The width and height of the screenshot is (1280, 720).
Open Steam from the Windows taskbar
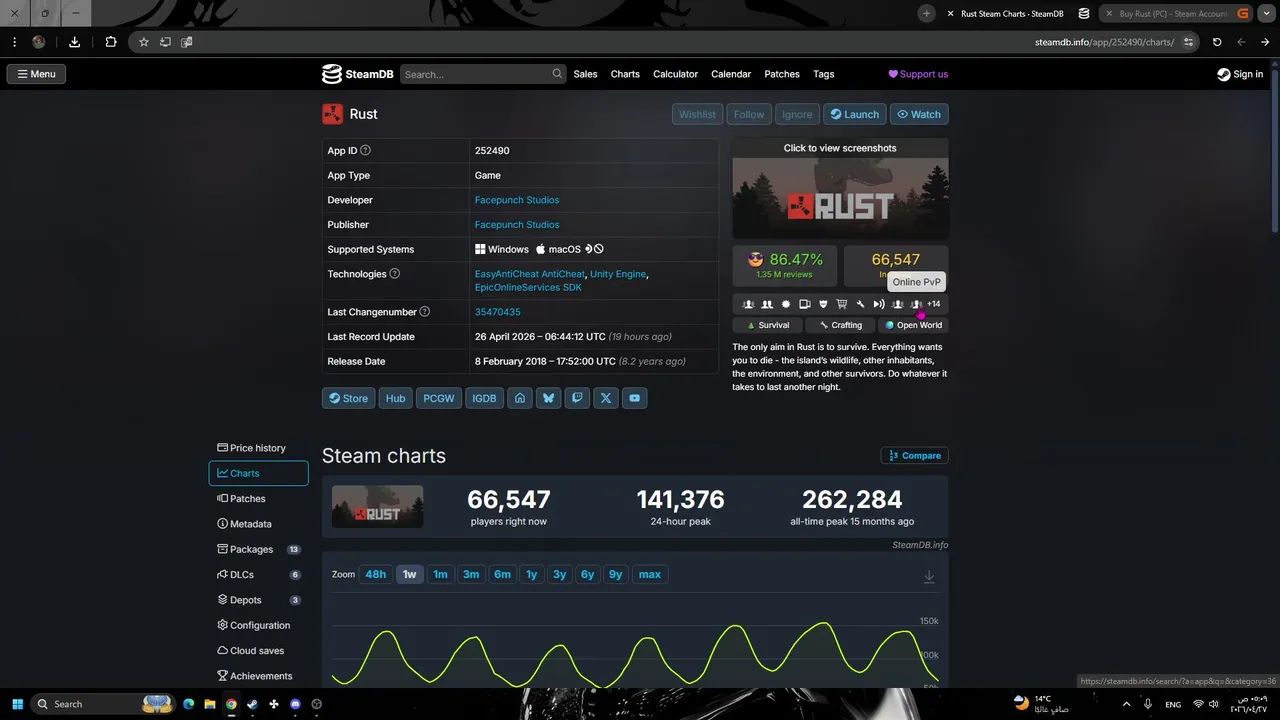pos(253,704)
